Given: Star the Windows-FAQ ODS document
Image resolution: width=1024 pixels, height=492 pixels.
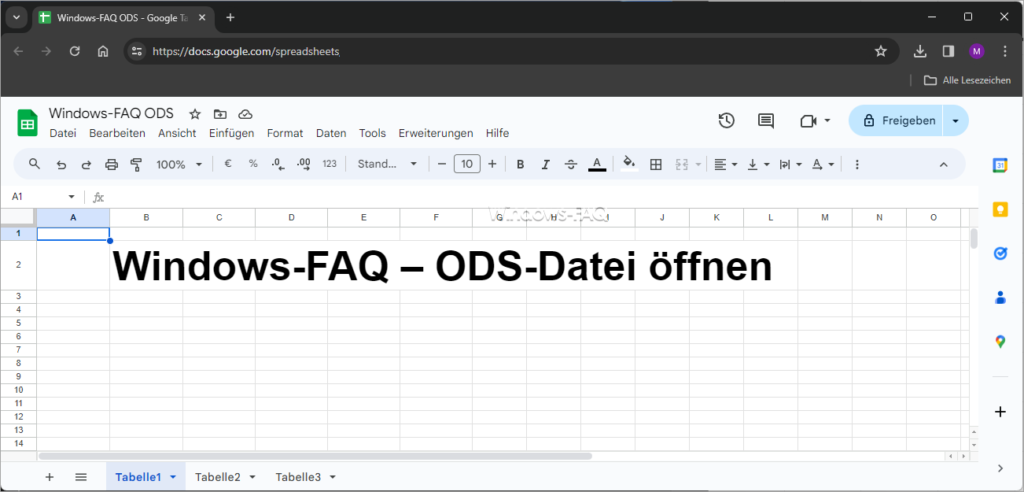Looking at the screenshot, I should 195,114.
